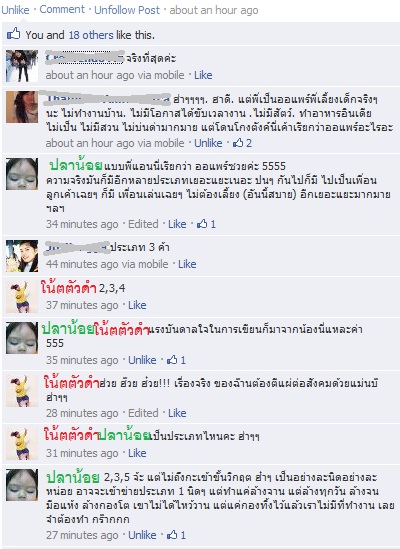Show edit history on the 34 minutes ago comment
This screenshot has width=400, height=549.
pyautogui.click(x=143, y=224)
